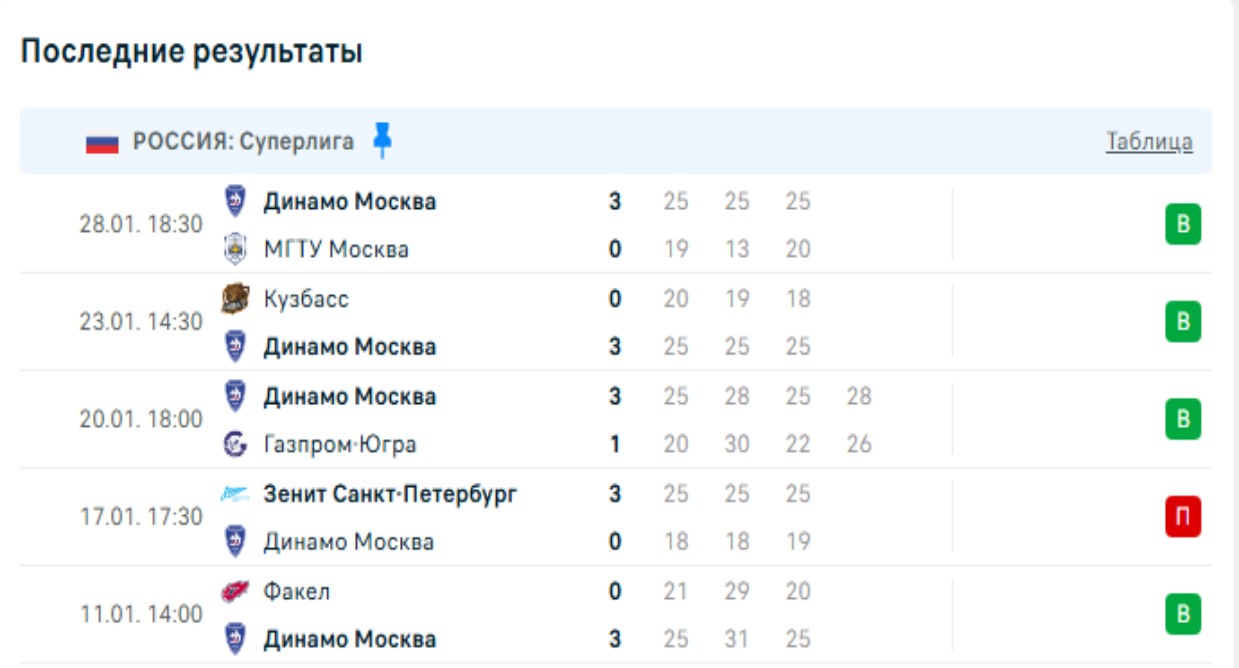The image size is (1239, 668).
Task: Click the win badge for Fakel match
Action: click(1183, 614)
